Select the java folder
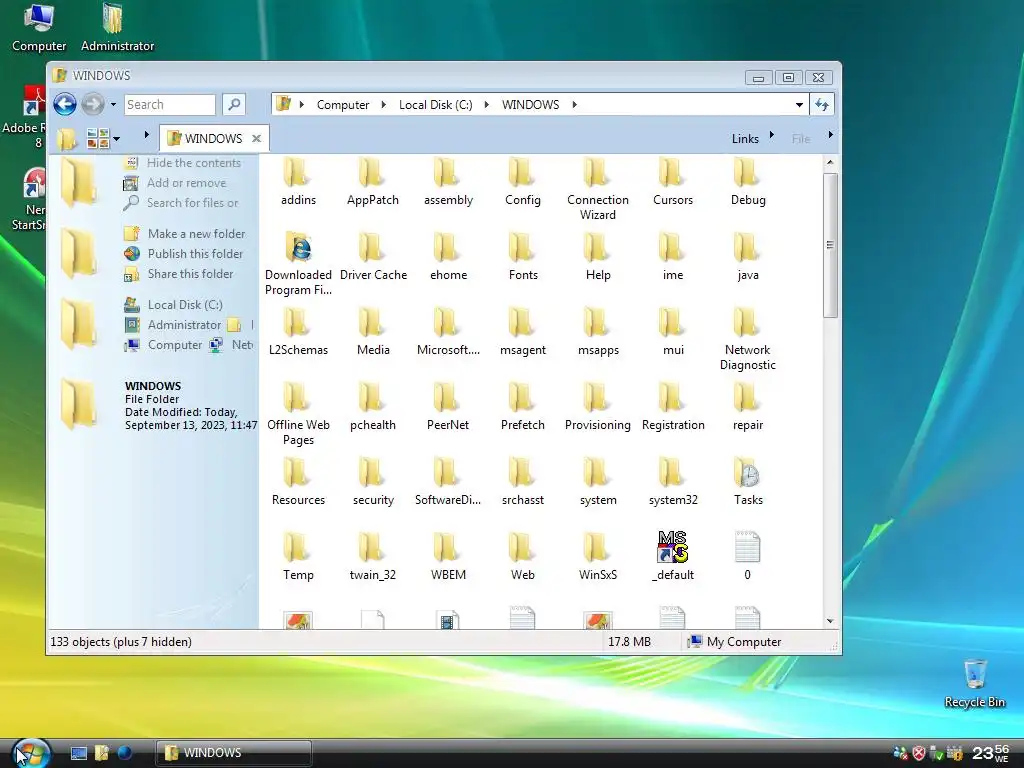 click(748, 257)
